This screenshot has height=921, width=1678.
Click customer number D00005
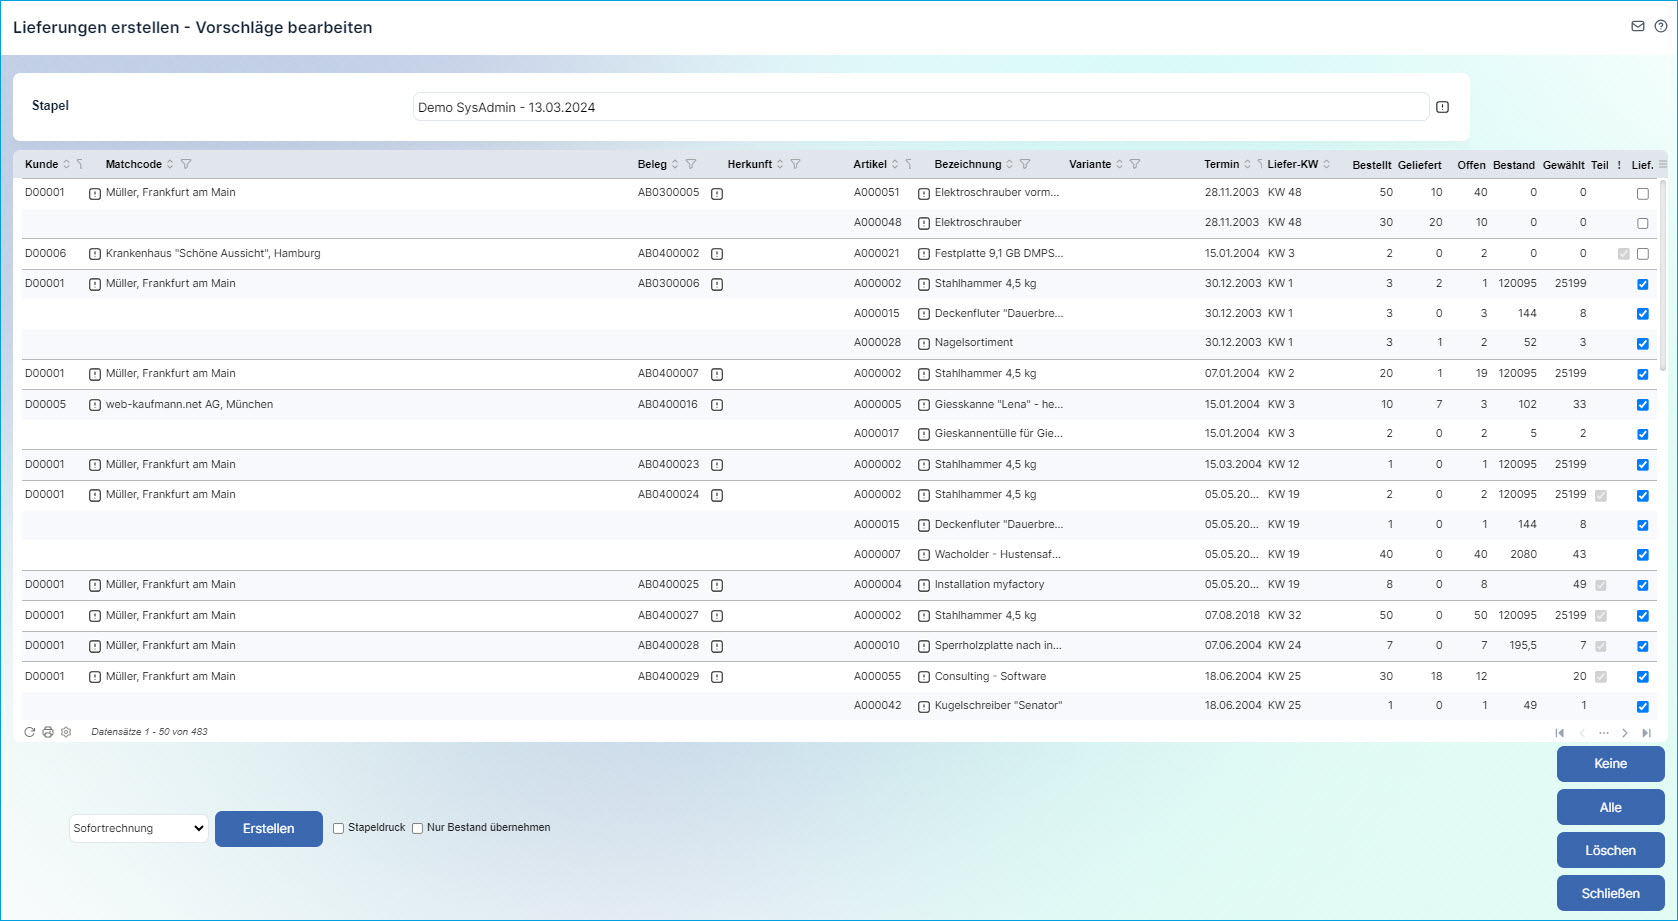point(46,405)
